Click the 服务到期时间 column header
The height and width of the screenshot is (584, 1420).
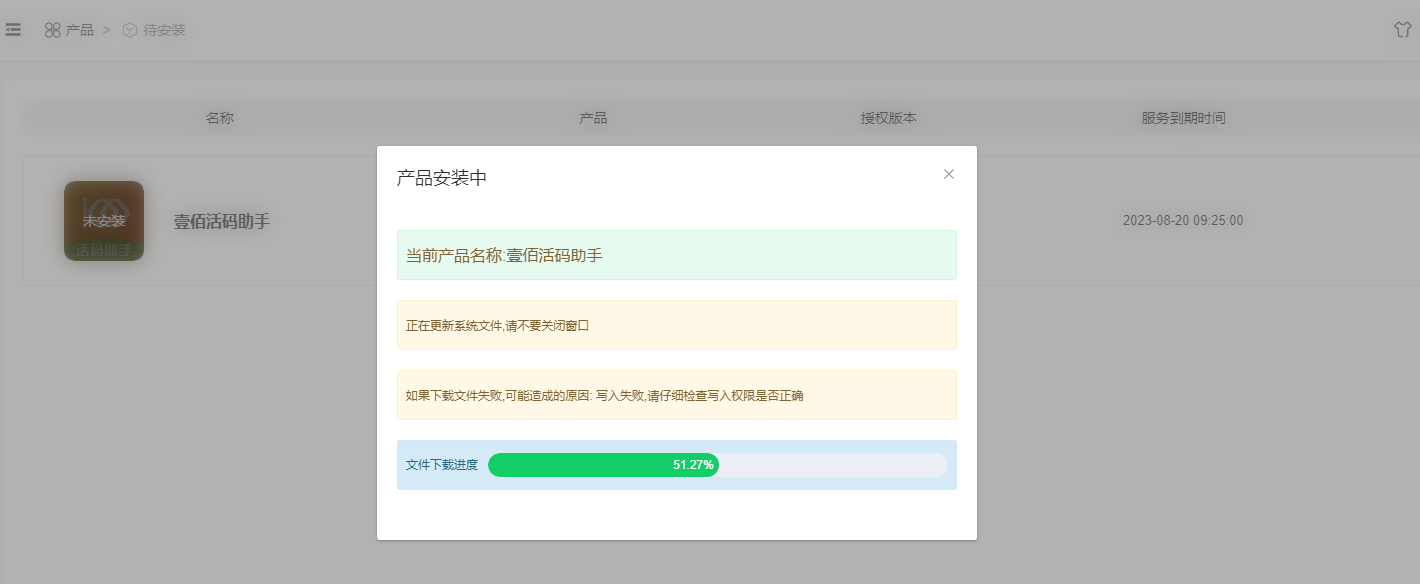(1184, 118)
